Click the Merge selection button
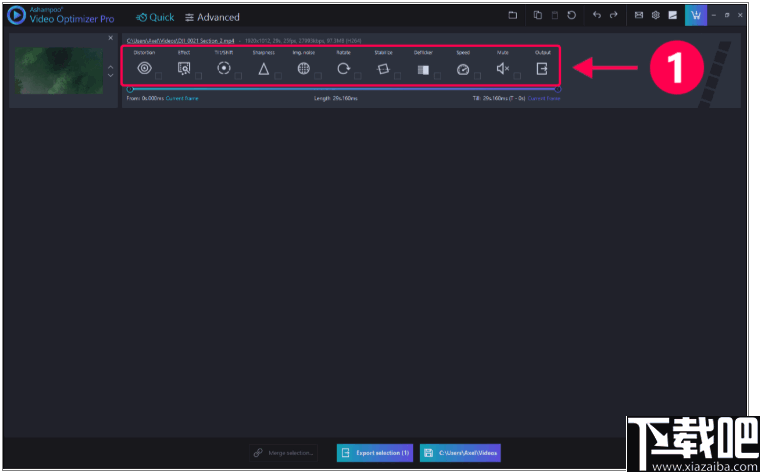 click(x=284, y=453)
